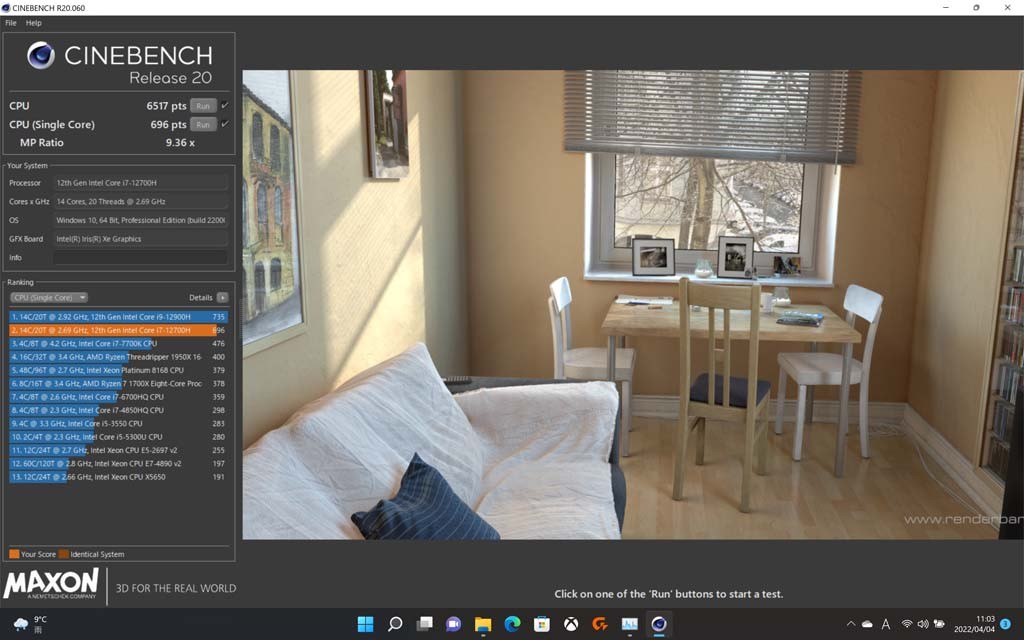Open Microsoft Store from the taskbar
1024x640 pixels.
coord(541,624)
